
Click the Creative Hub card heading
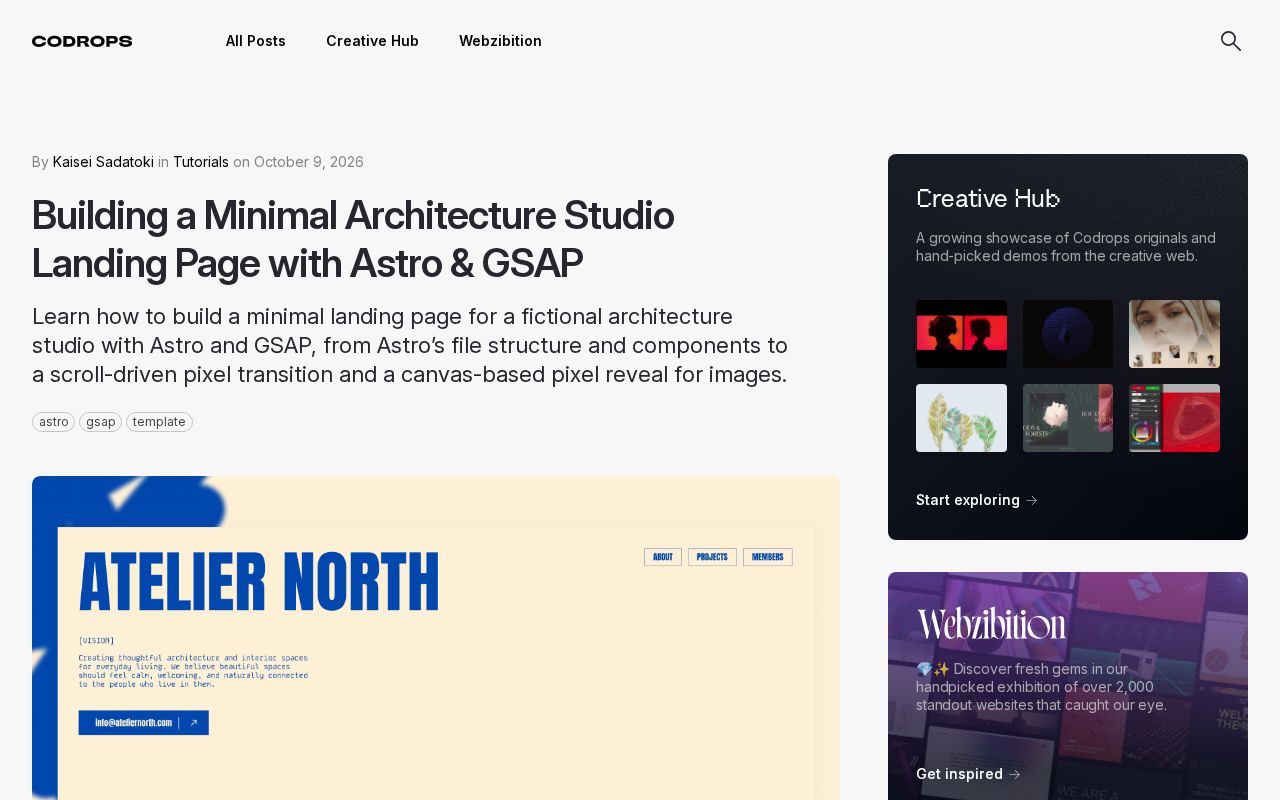(x=988, y=199)
